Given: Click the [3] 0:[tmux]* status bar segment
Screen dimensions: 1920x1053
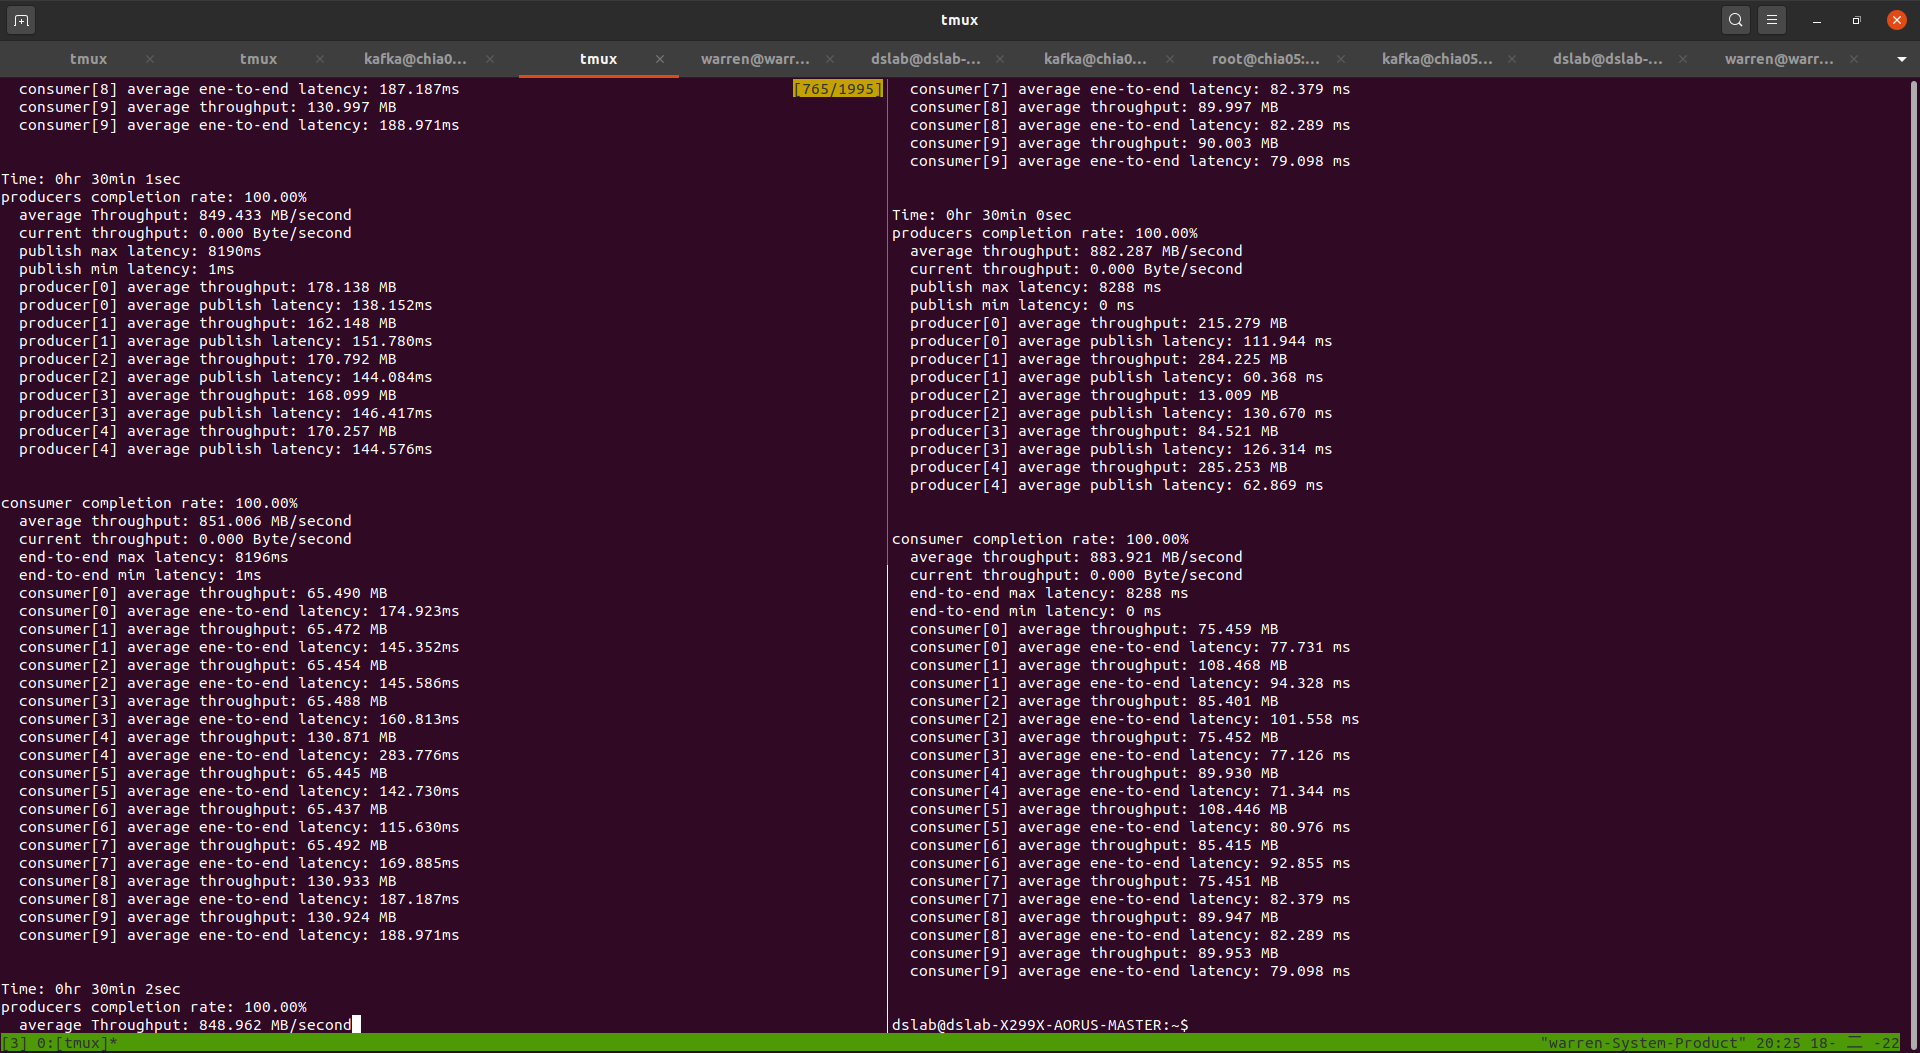Looking at the screenshot, I should click(x=58, y=1042).
